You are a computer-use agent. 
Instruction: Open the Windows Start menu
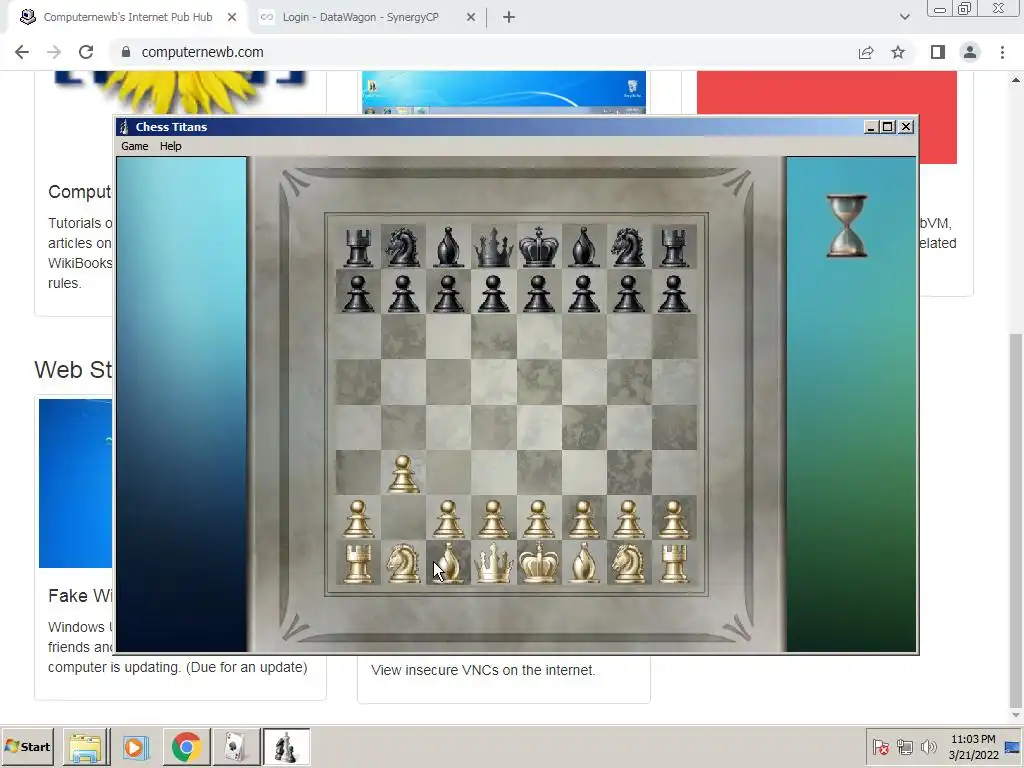coord(27,746)
